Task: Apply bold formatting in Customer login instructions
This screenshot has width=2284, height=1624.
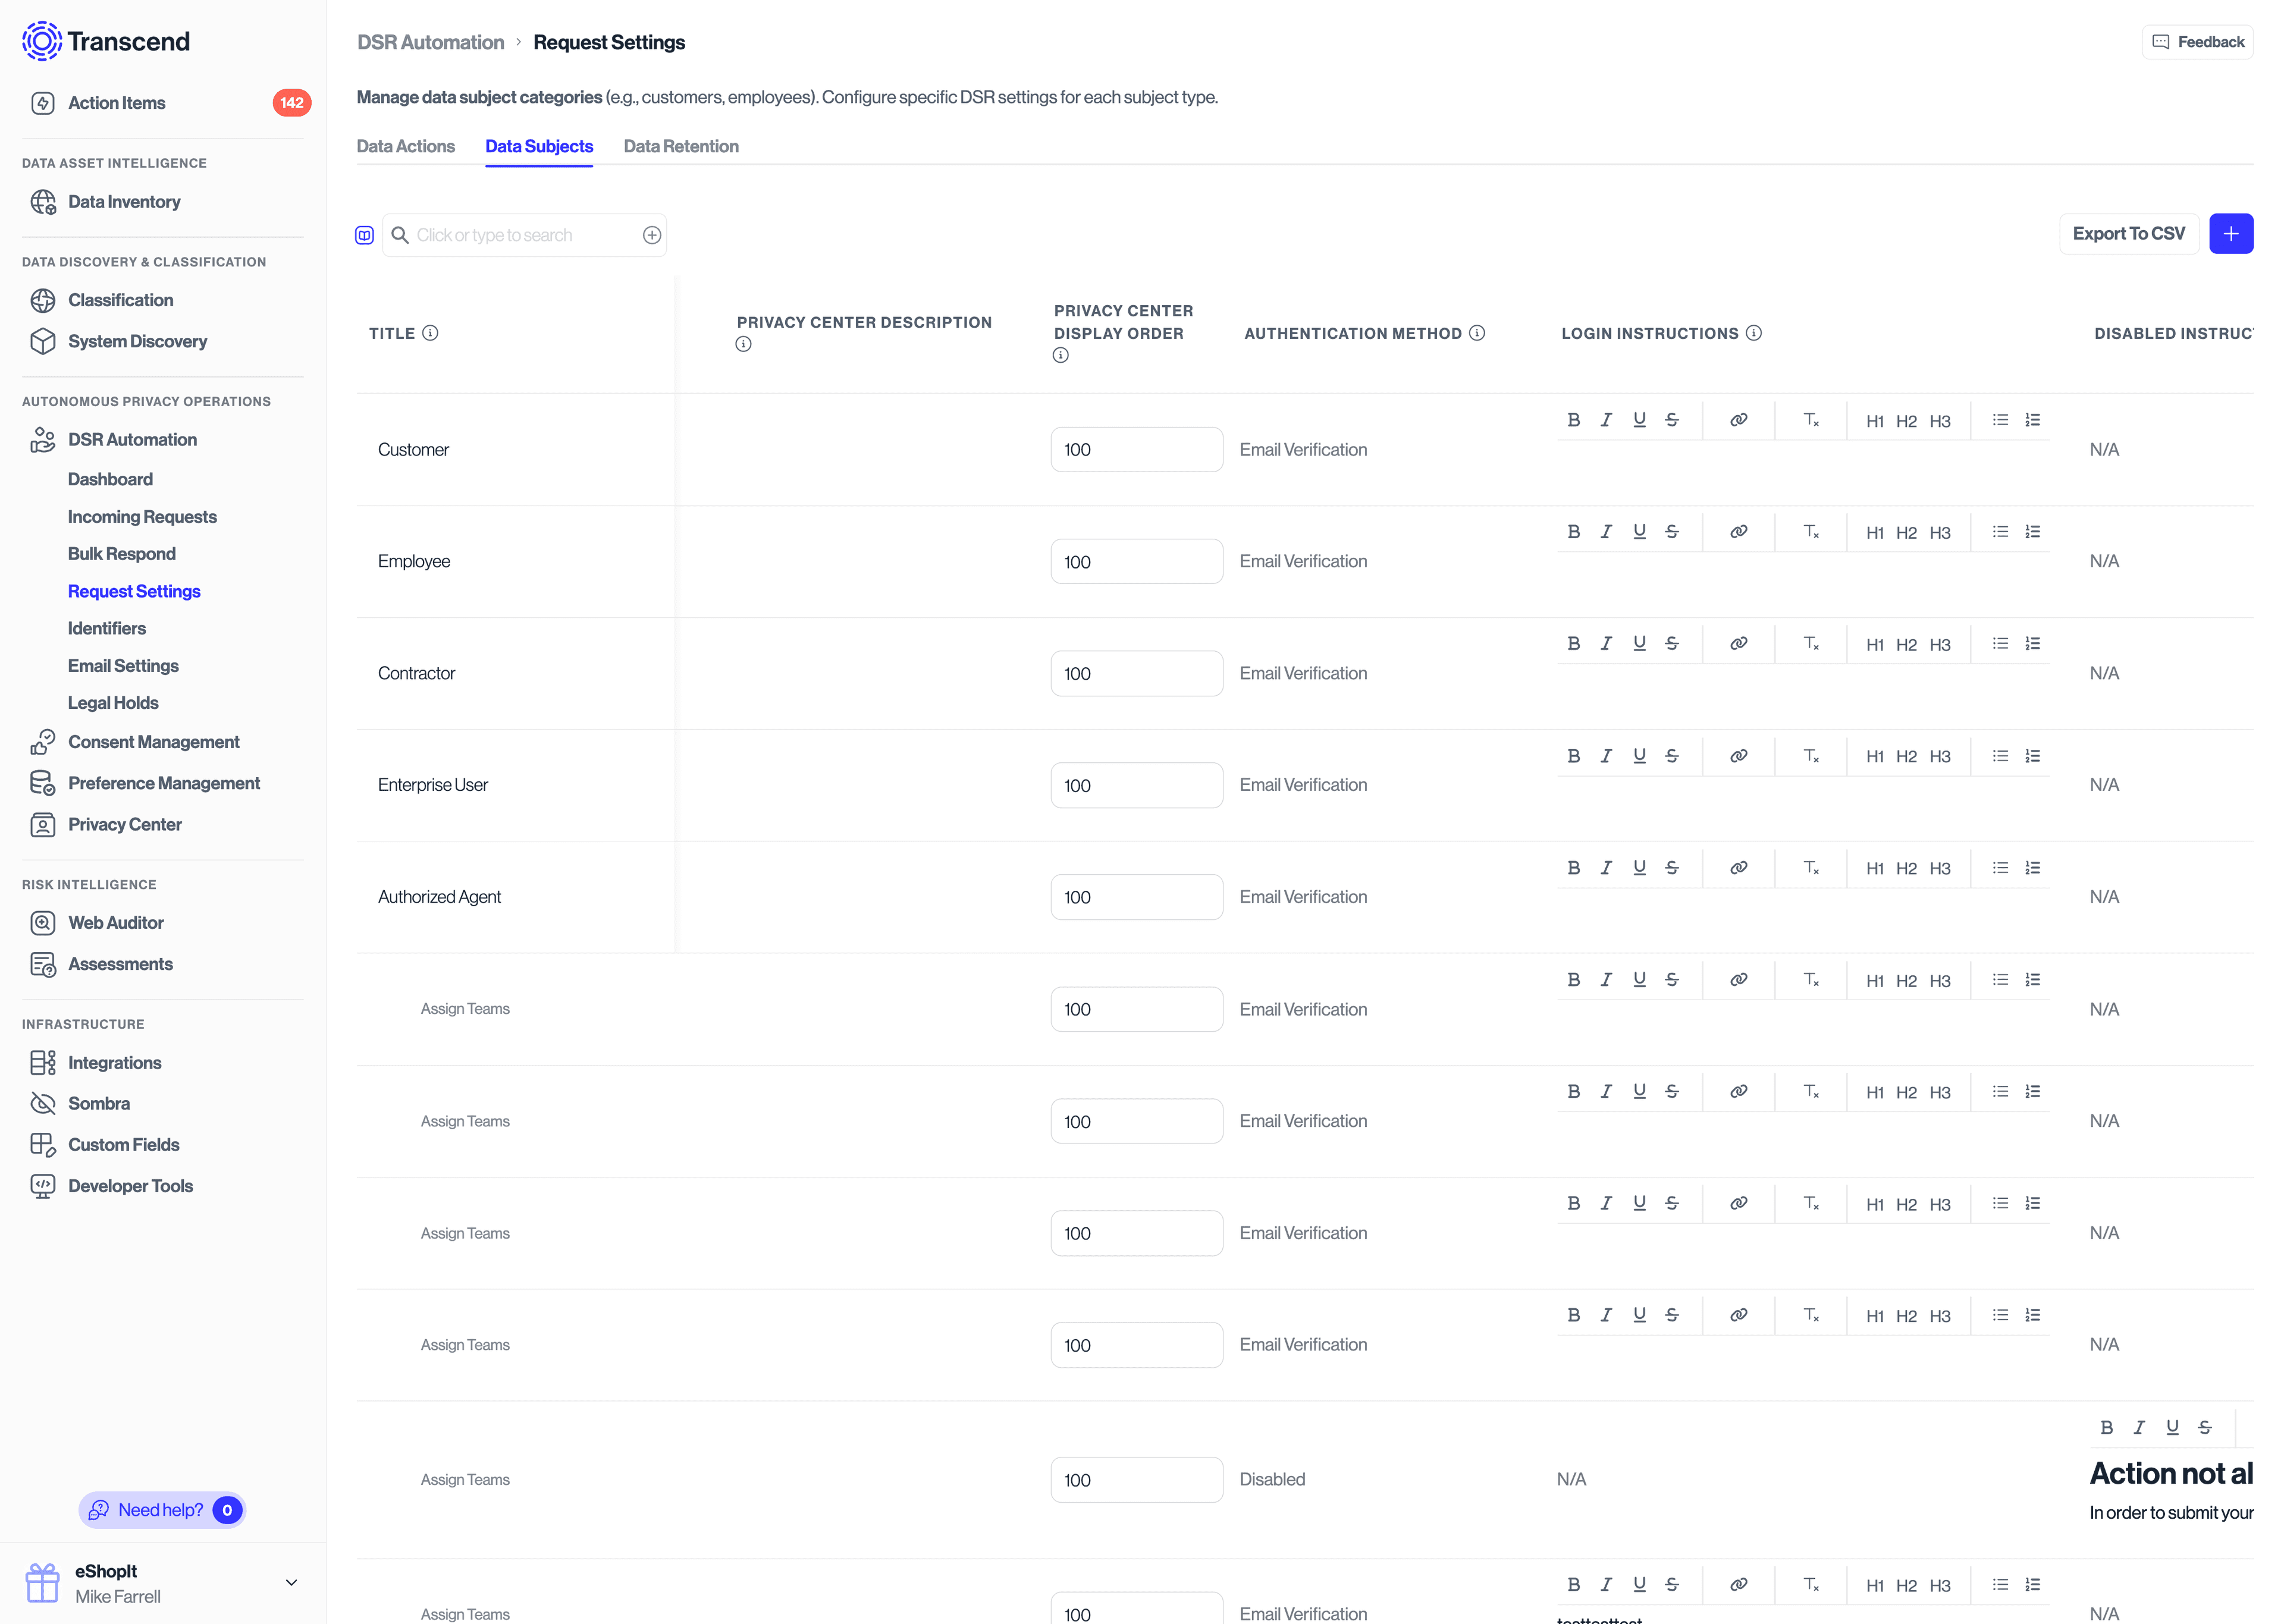Action: (1574, 419)
